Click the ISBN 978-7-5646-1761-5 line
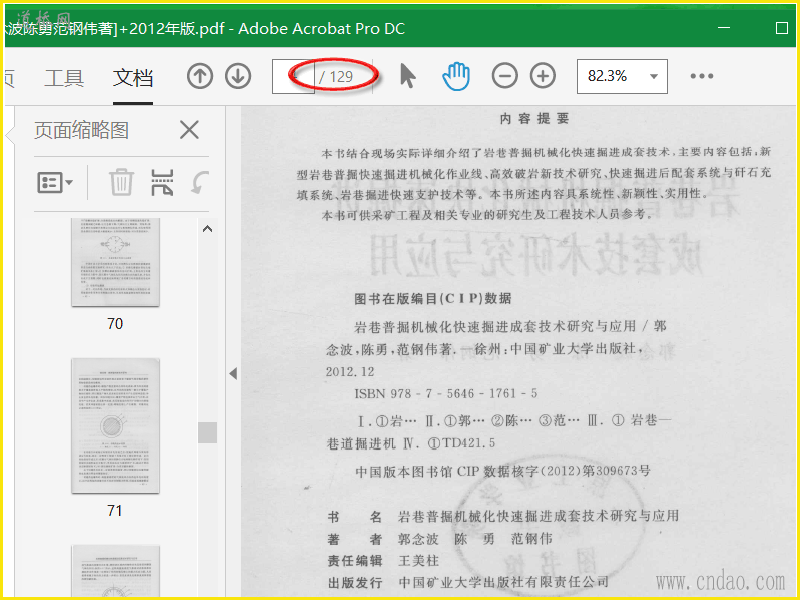The image size is (800, 600). click(445, 393)
